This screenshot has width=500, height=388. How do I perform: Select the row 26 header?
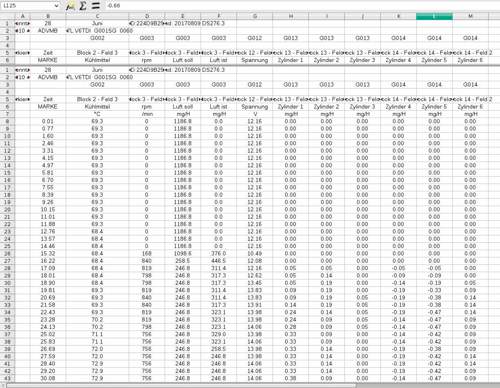click(7, 254)
